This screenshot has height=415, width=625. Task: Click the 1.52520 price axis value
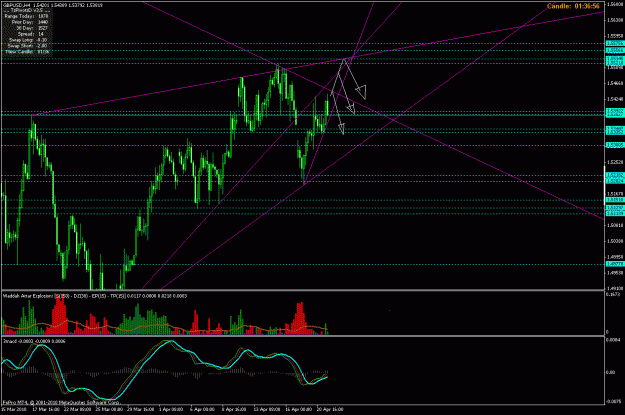[x=616, y=162]
